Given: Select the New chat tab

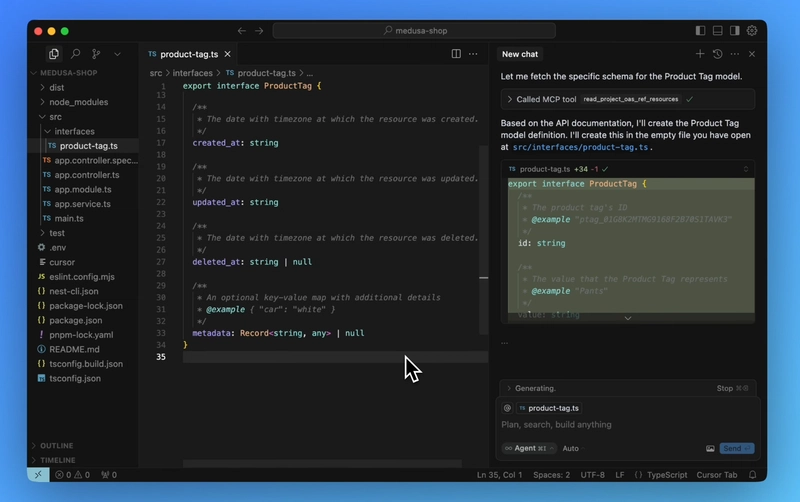Looking at the screenshot, I should (520, 54).
